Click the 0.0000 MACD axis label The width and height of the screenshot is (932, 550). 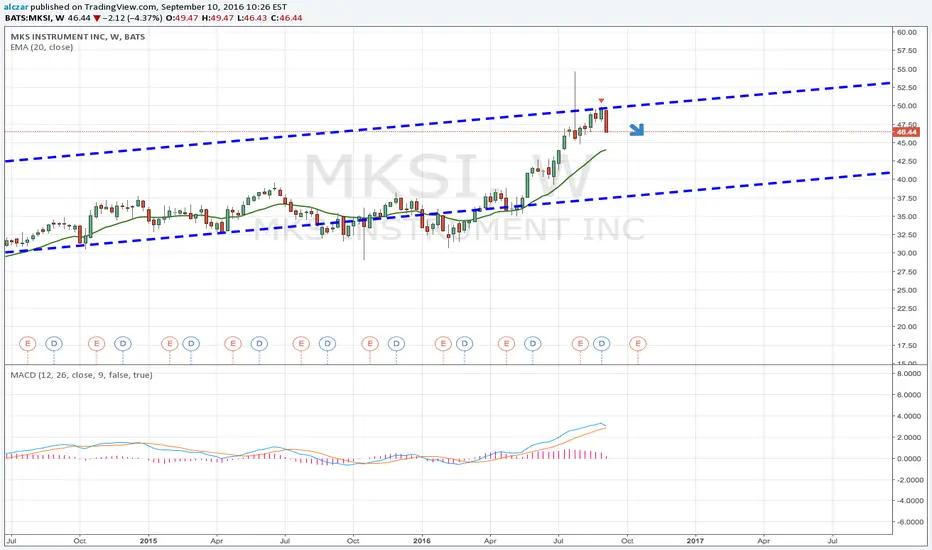[909, 459]
